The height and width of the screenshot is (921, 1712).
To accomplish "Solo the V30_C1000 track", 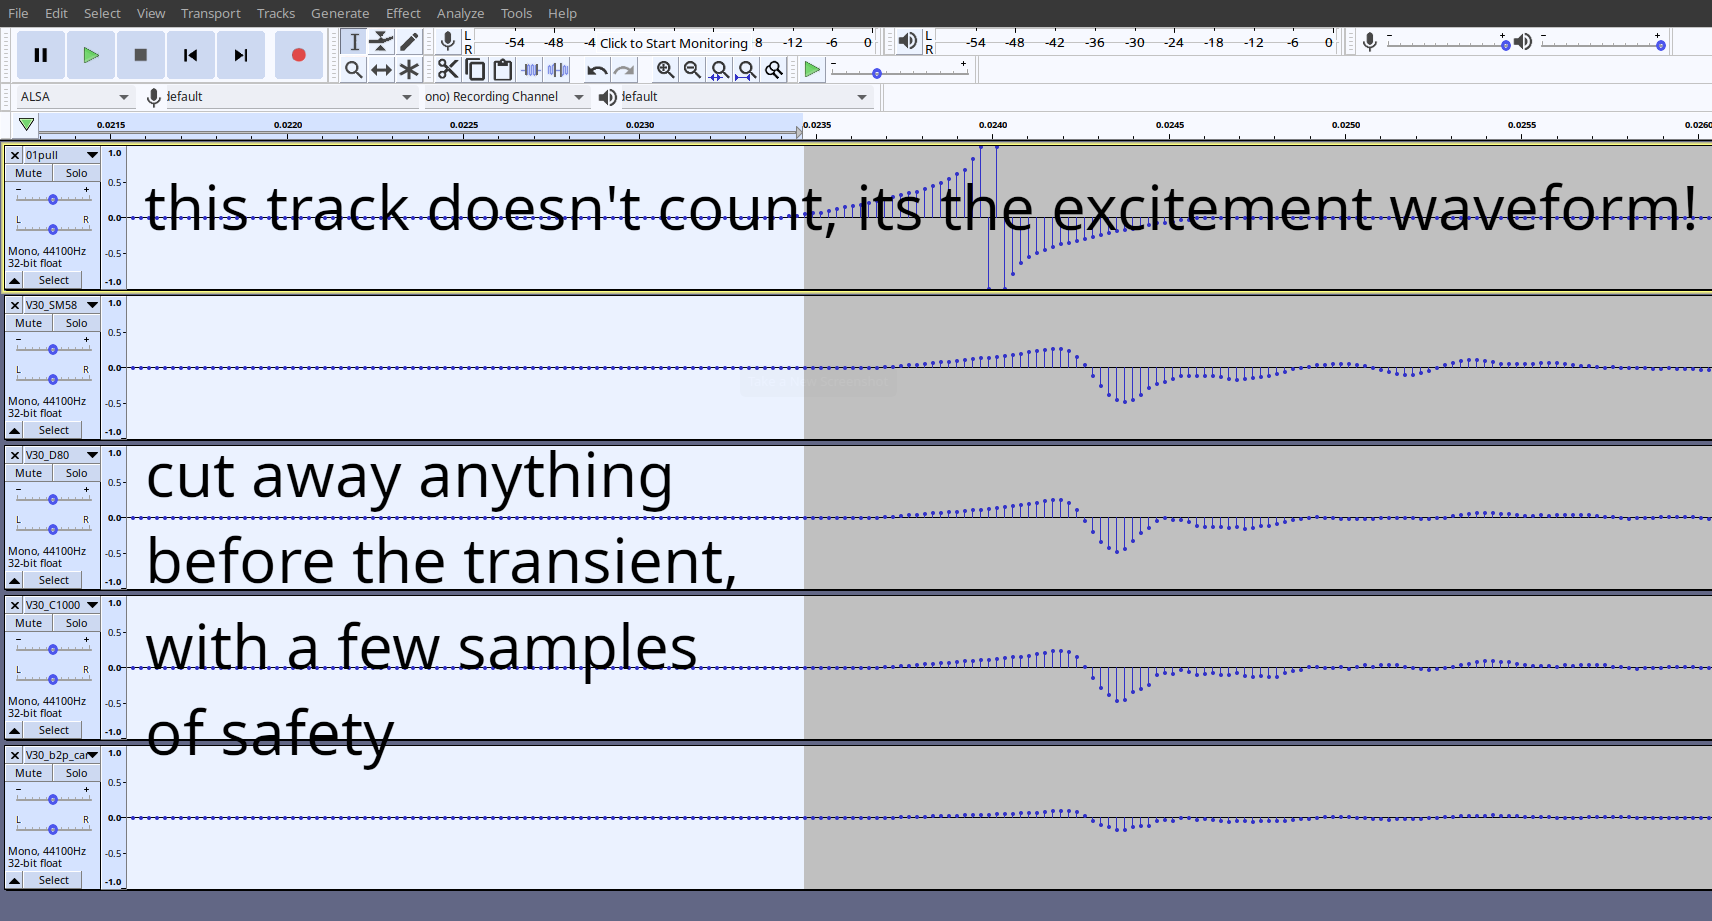I will 77,623.
